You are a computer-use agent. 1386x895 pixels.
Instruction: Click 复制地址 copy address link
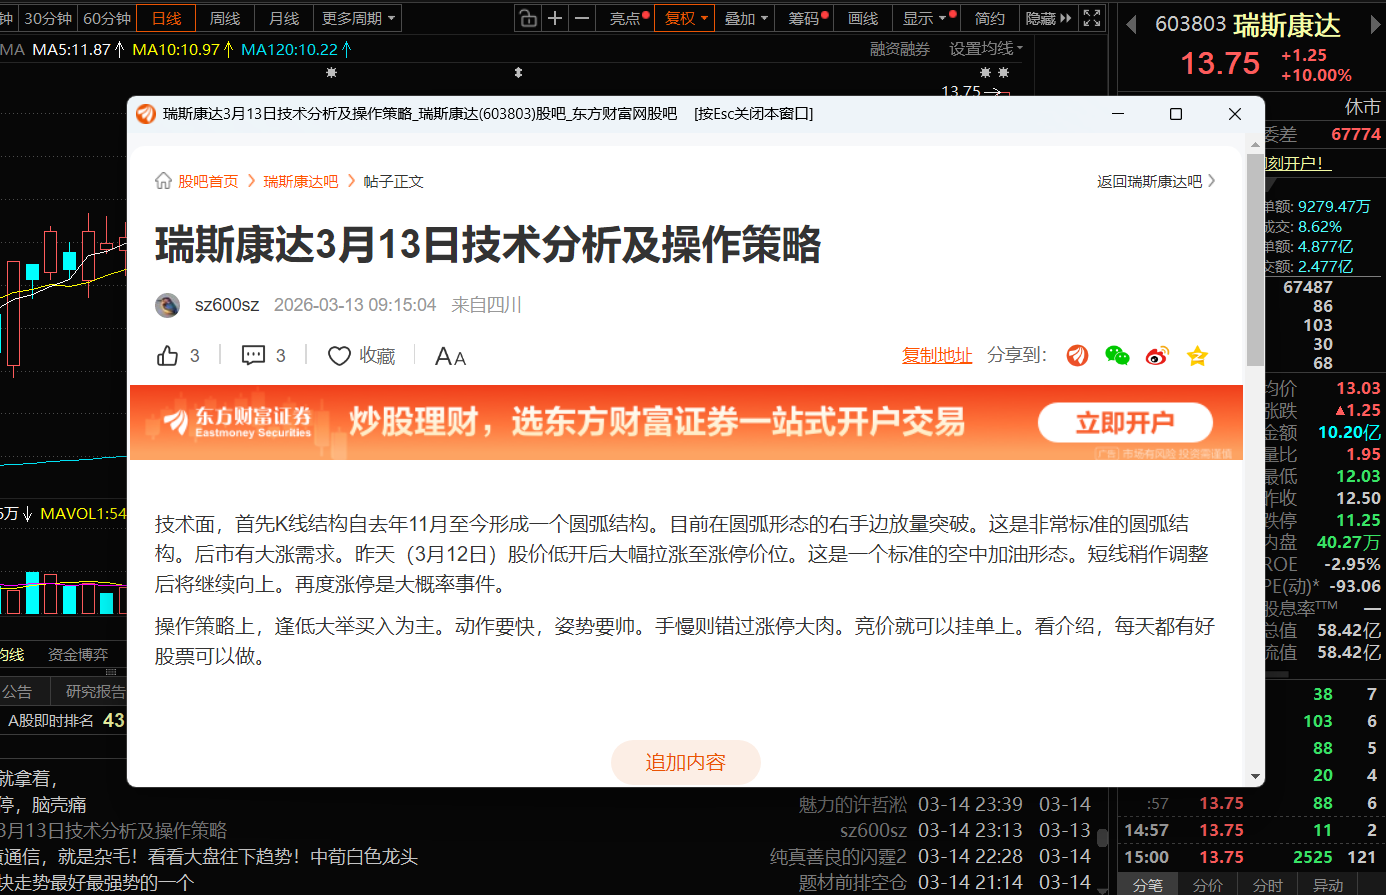937,355
